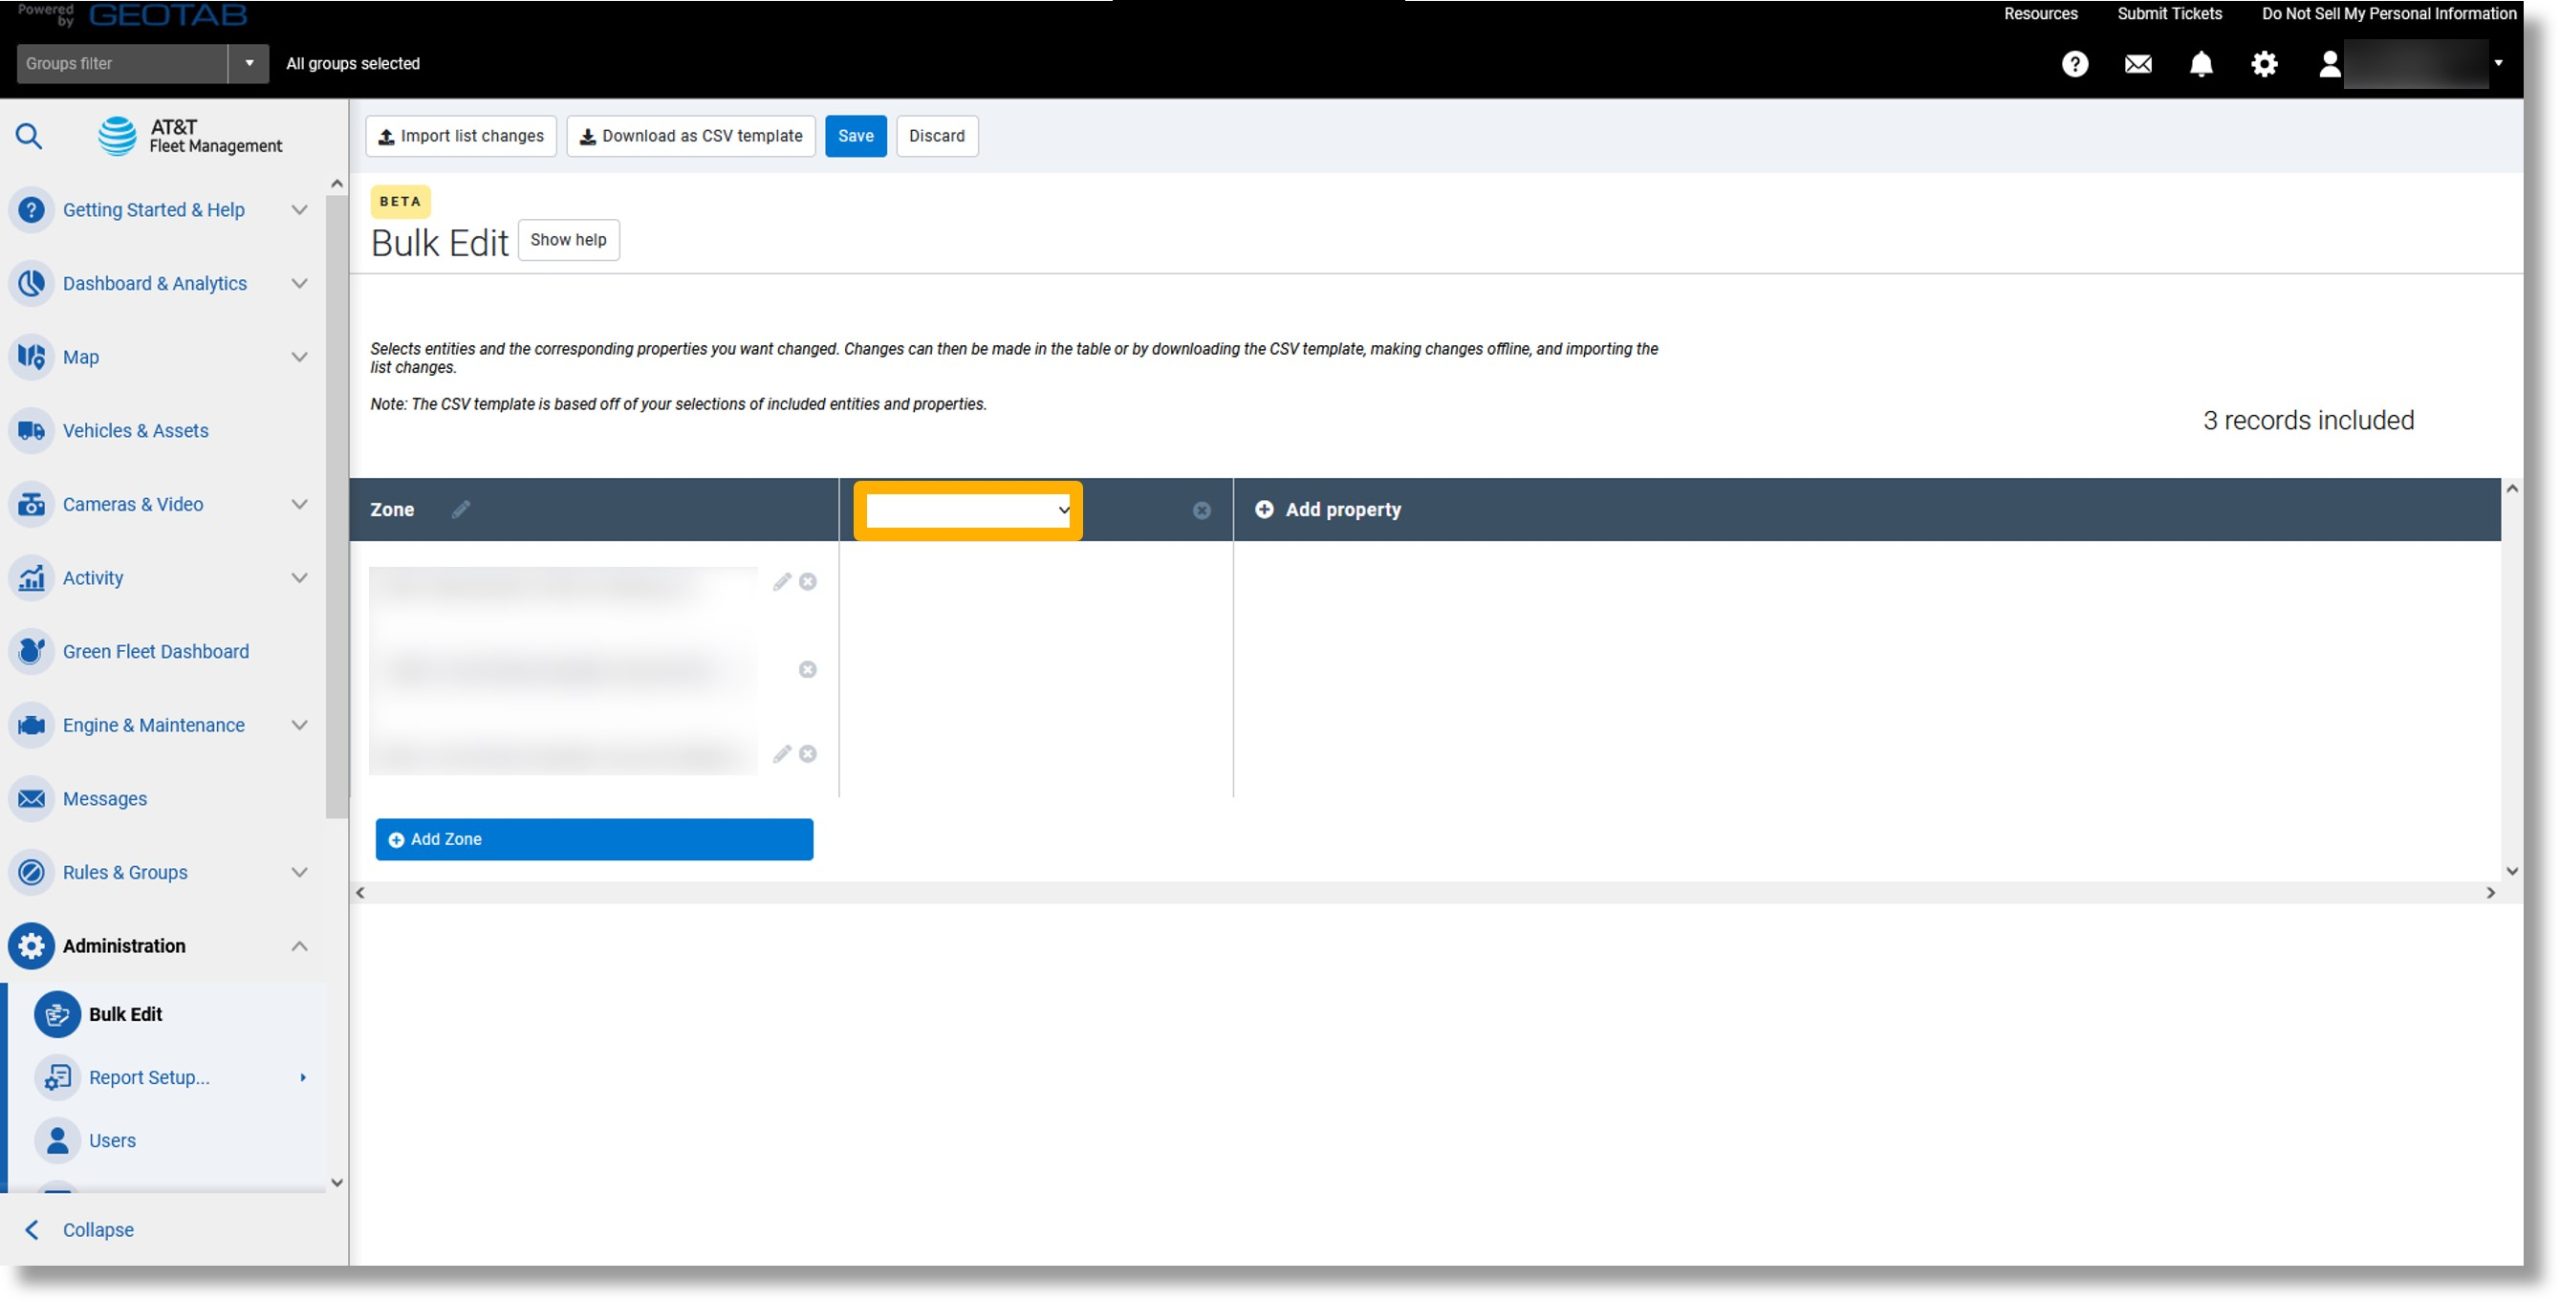The width and height of the screenshot is (2560, 1302).
Task: Click Import list changes button
Action: pos(461,136)
